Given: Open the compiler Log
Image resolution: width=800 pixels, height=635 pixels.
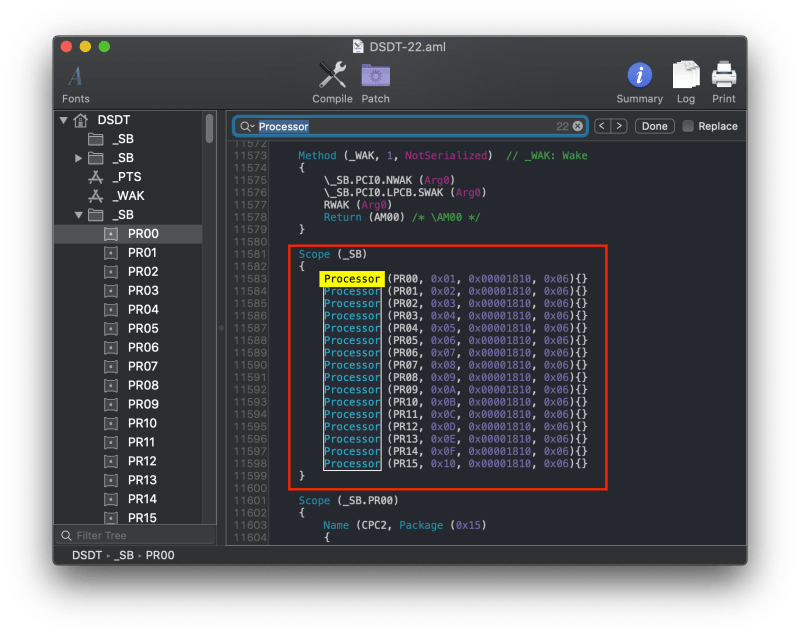Looking at the screenshot, I should point(686,75).
